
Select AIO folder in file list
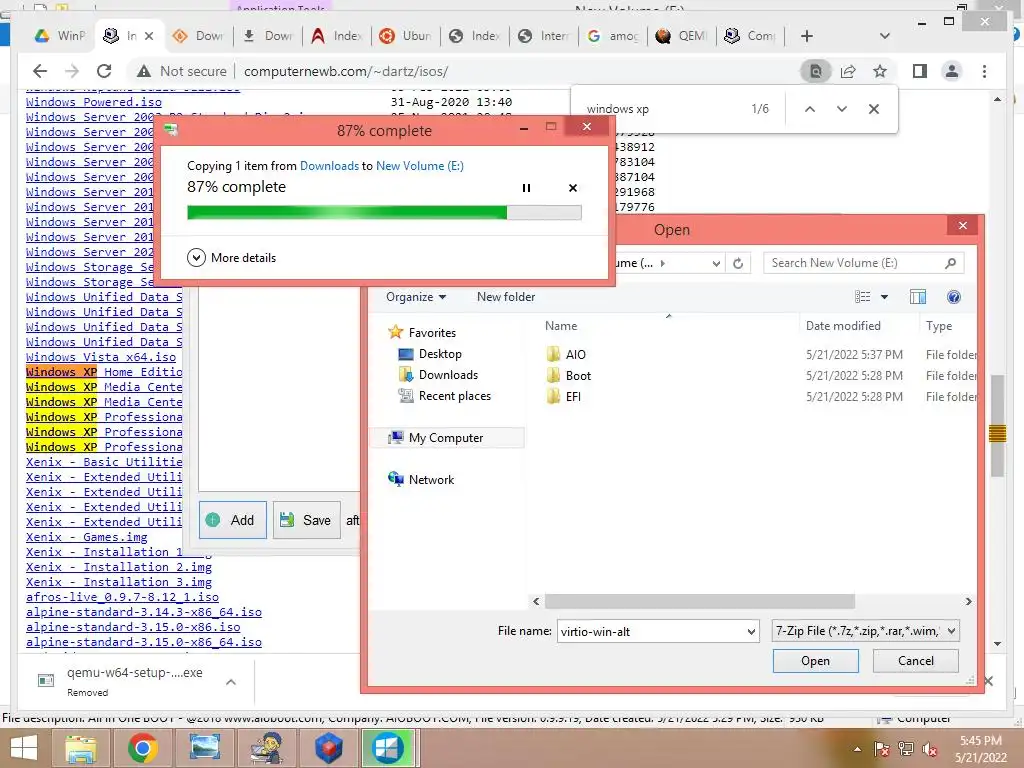click(x=566, y=355)
